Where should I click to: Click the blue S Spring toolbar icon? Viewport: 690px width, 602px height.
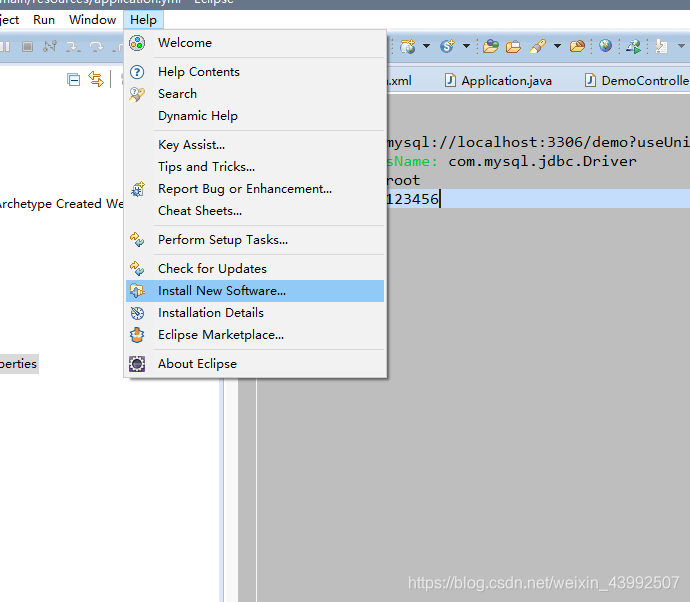click(x=447, y=46)
